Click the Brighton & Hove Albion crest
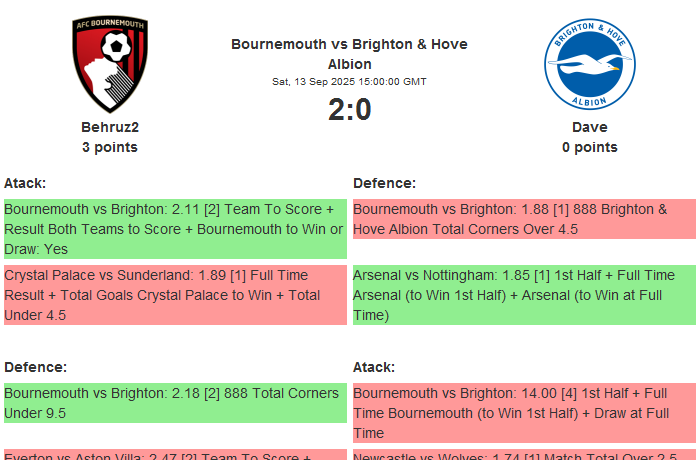700x460 pixels. coord(590,63)
